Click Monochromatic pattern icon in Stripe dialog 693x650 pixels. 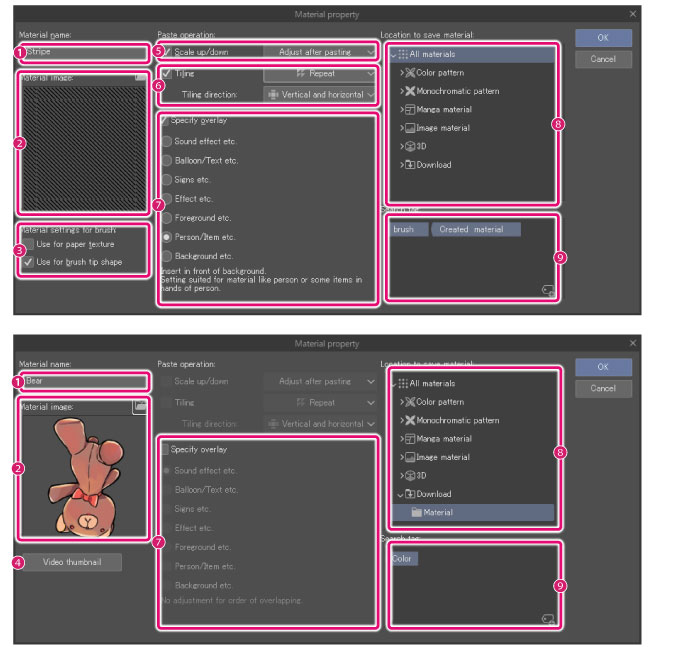pyautogui.click(x=410, y=91)
